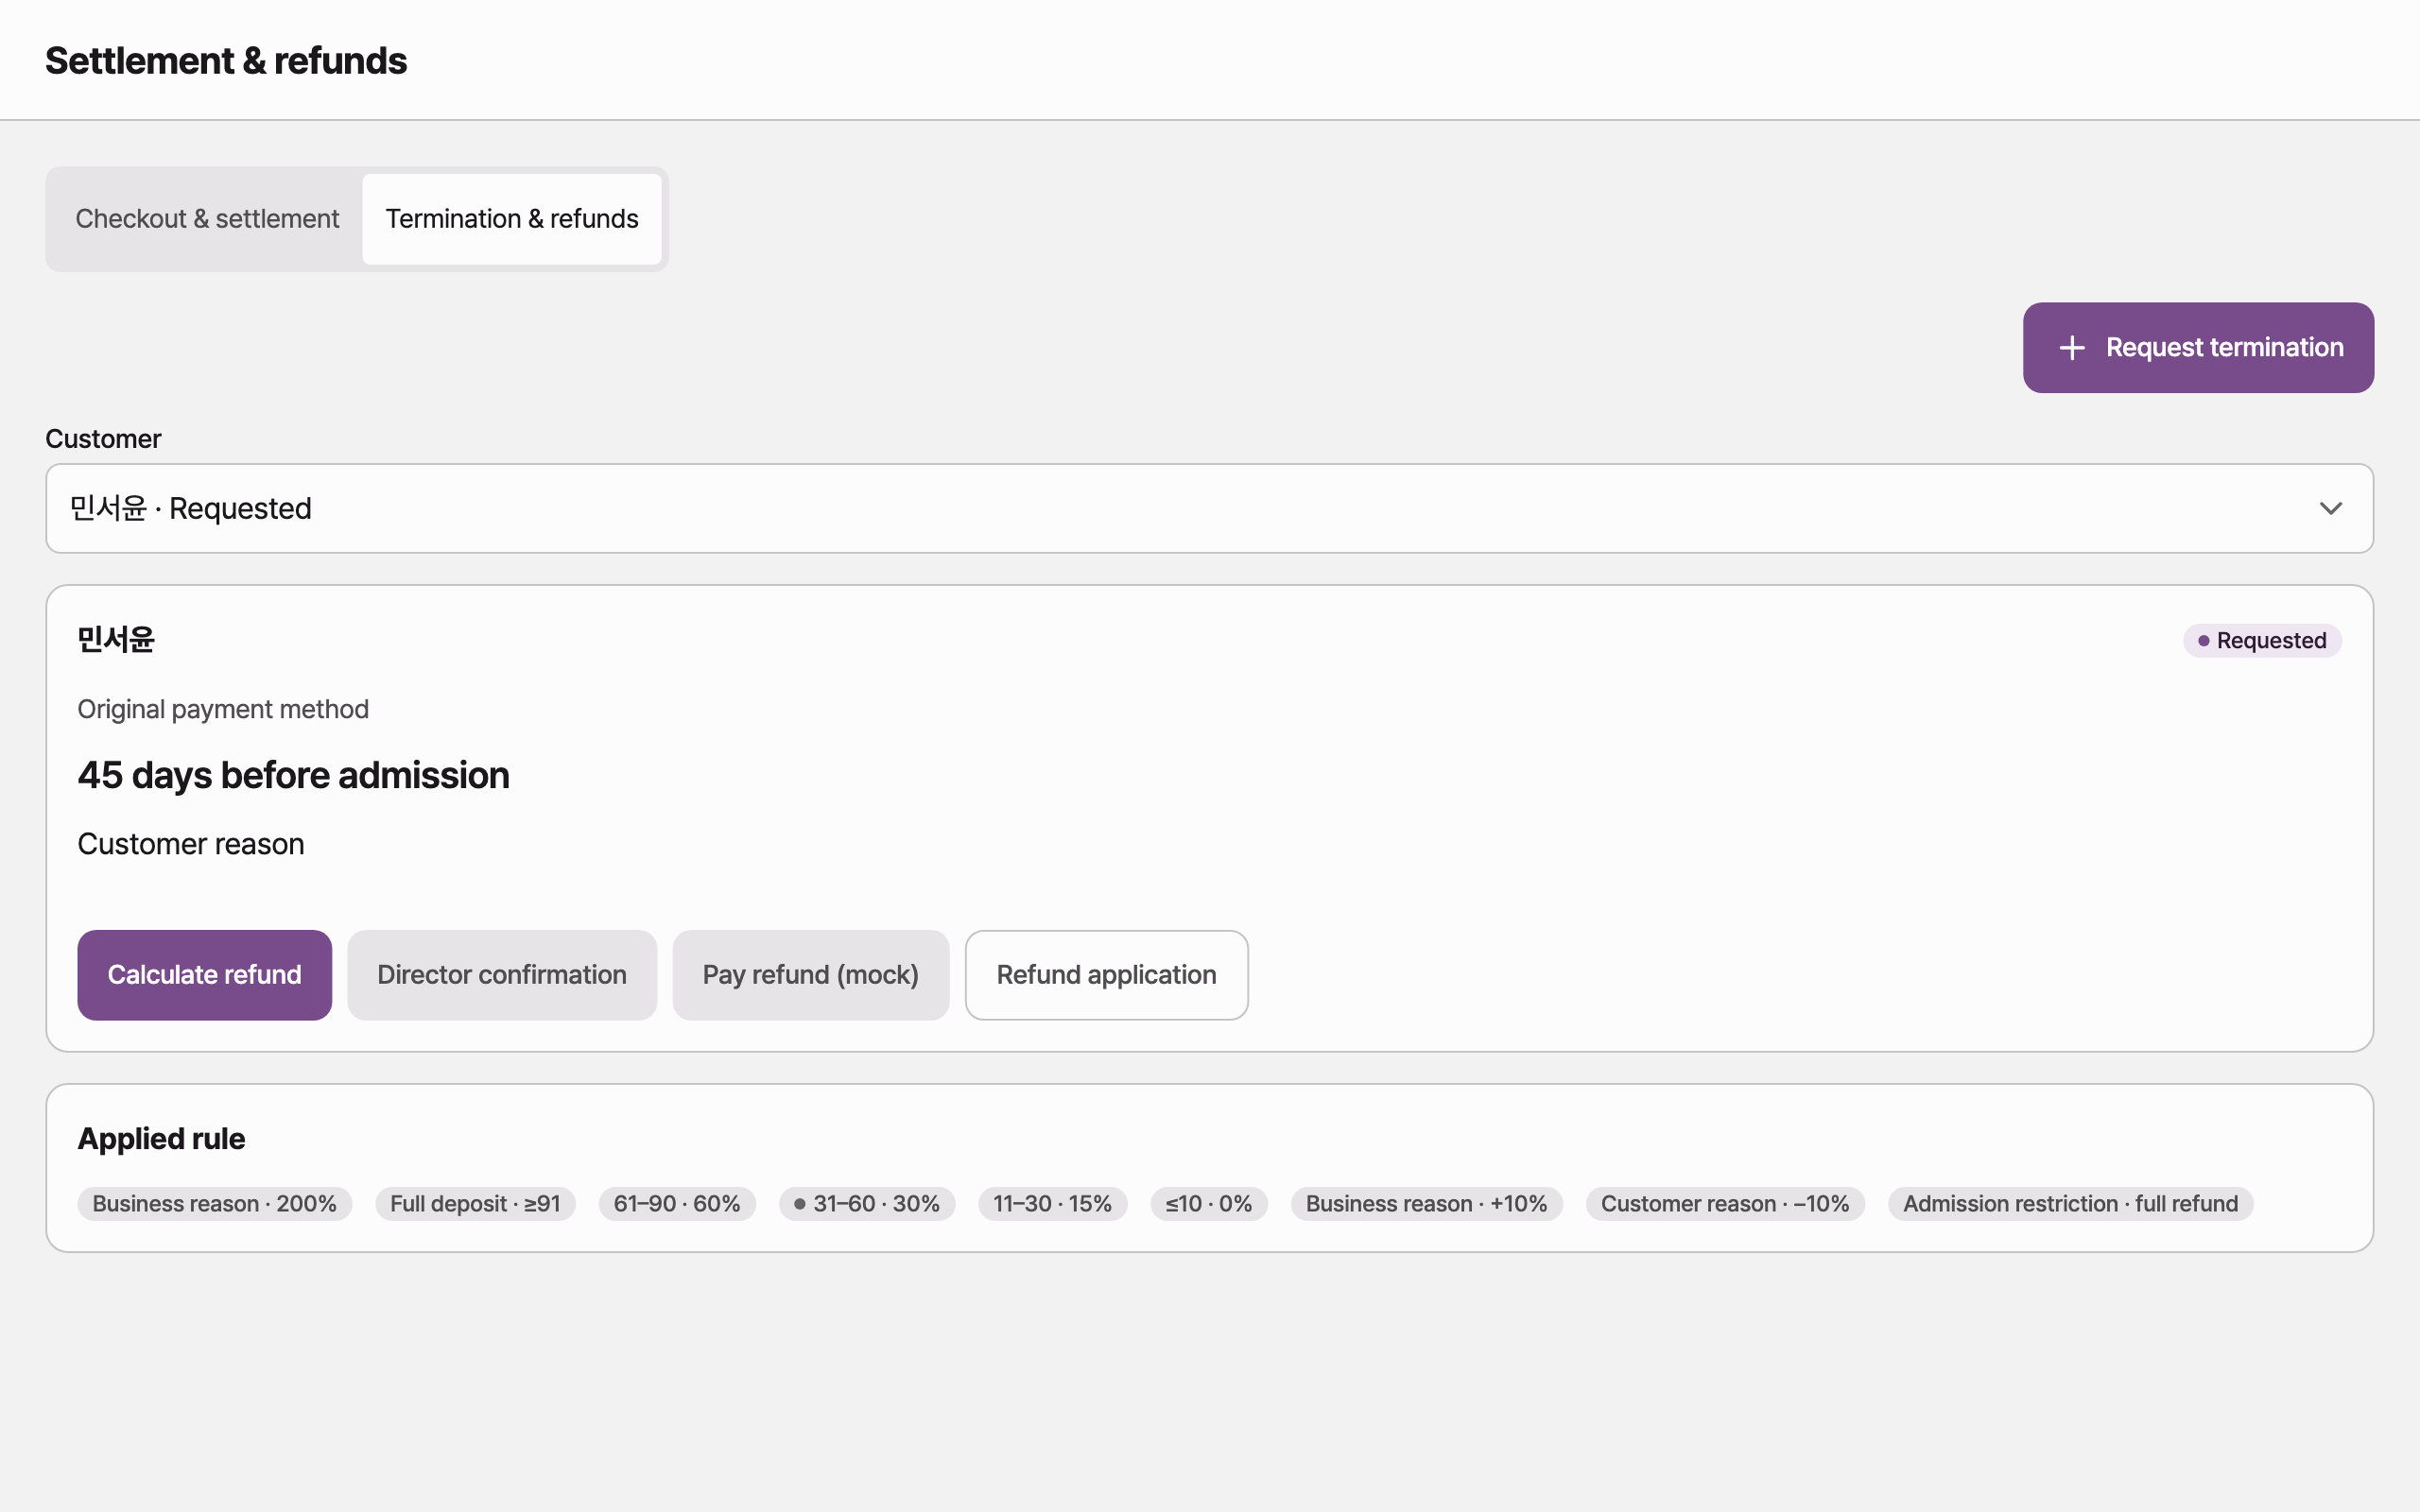Click the 민서윤 name in the card

coord(116,639)
